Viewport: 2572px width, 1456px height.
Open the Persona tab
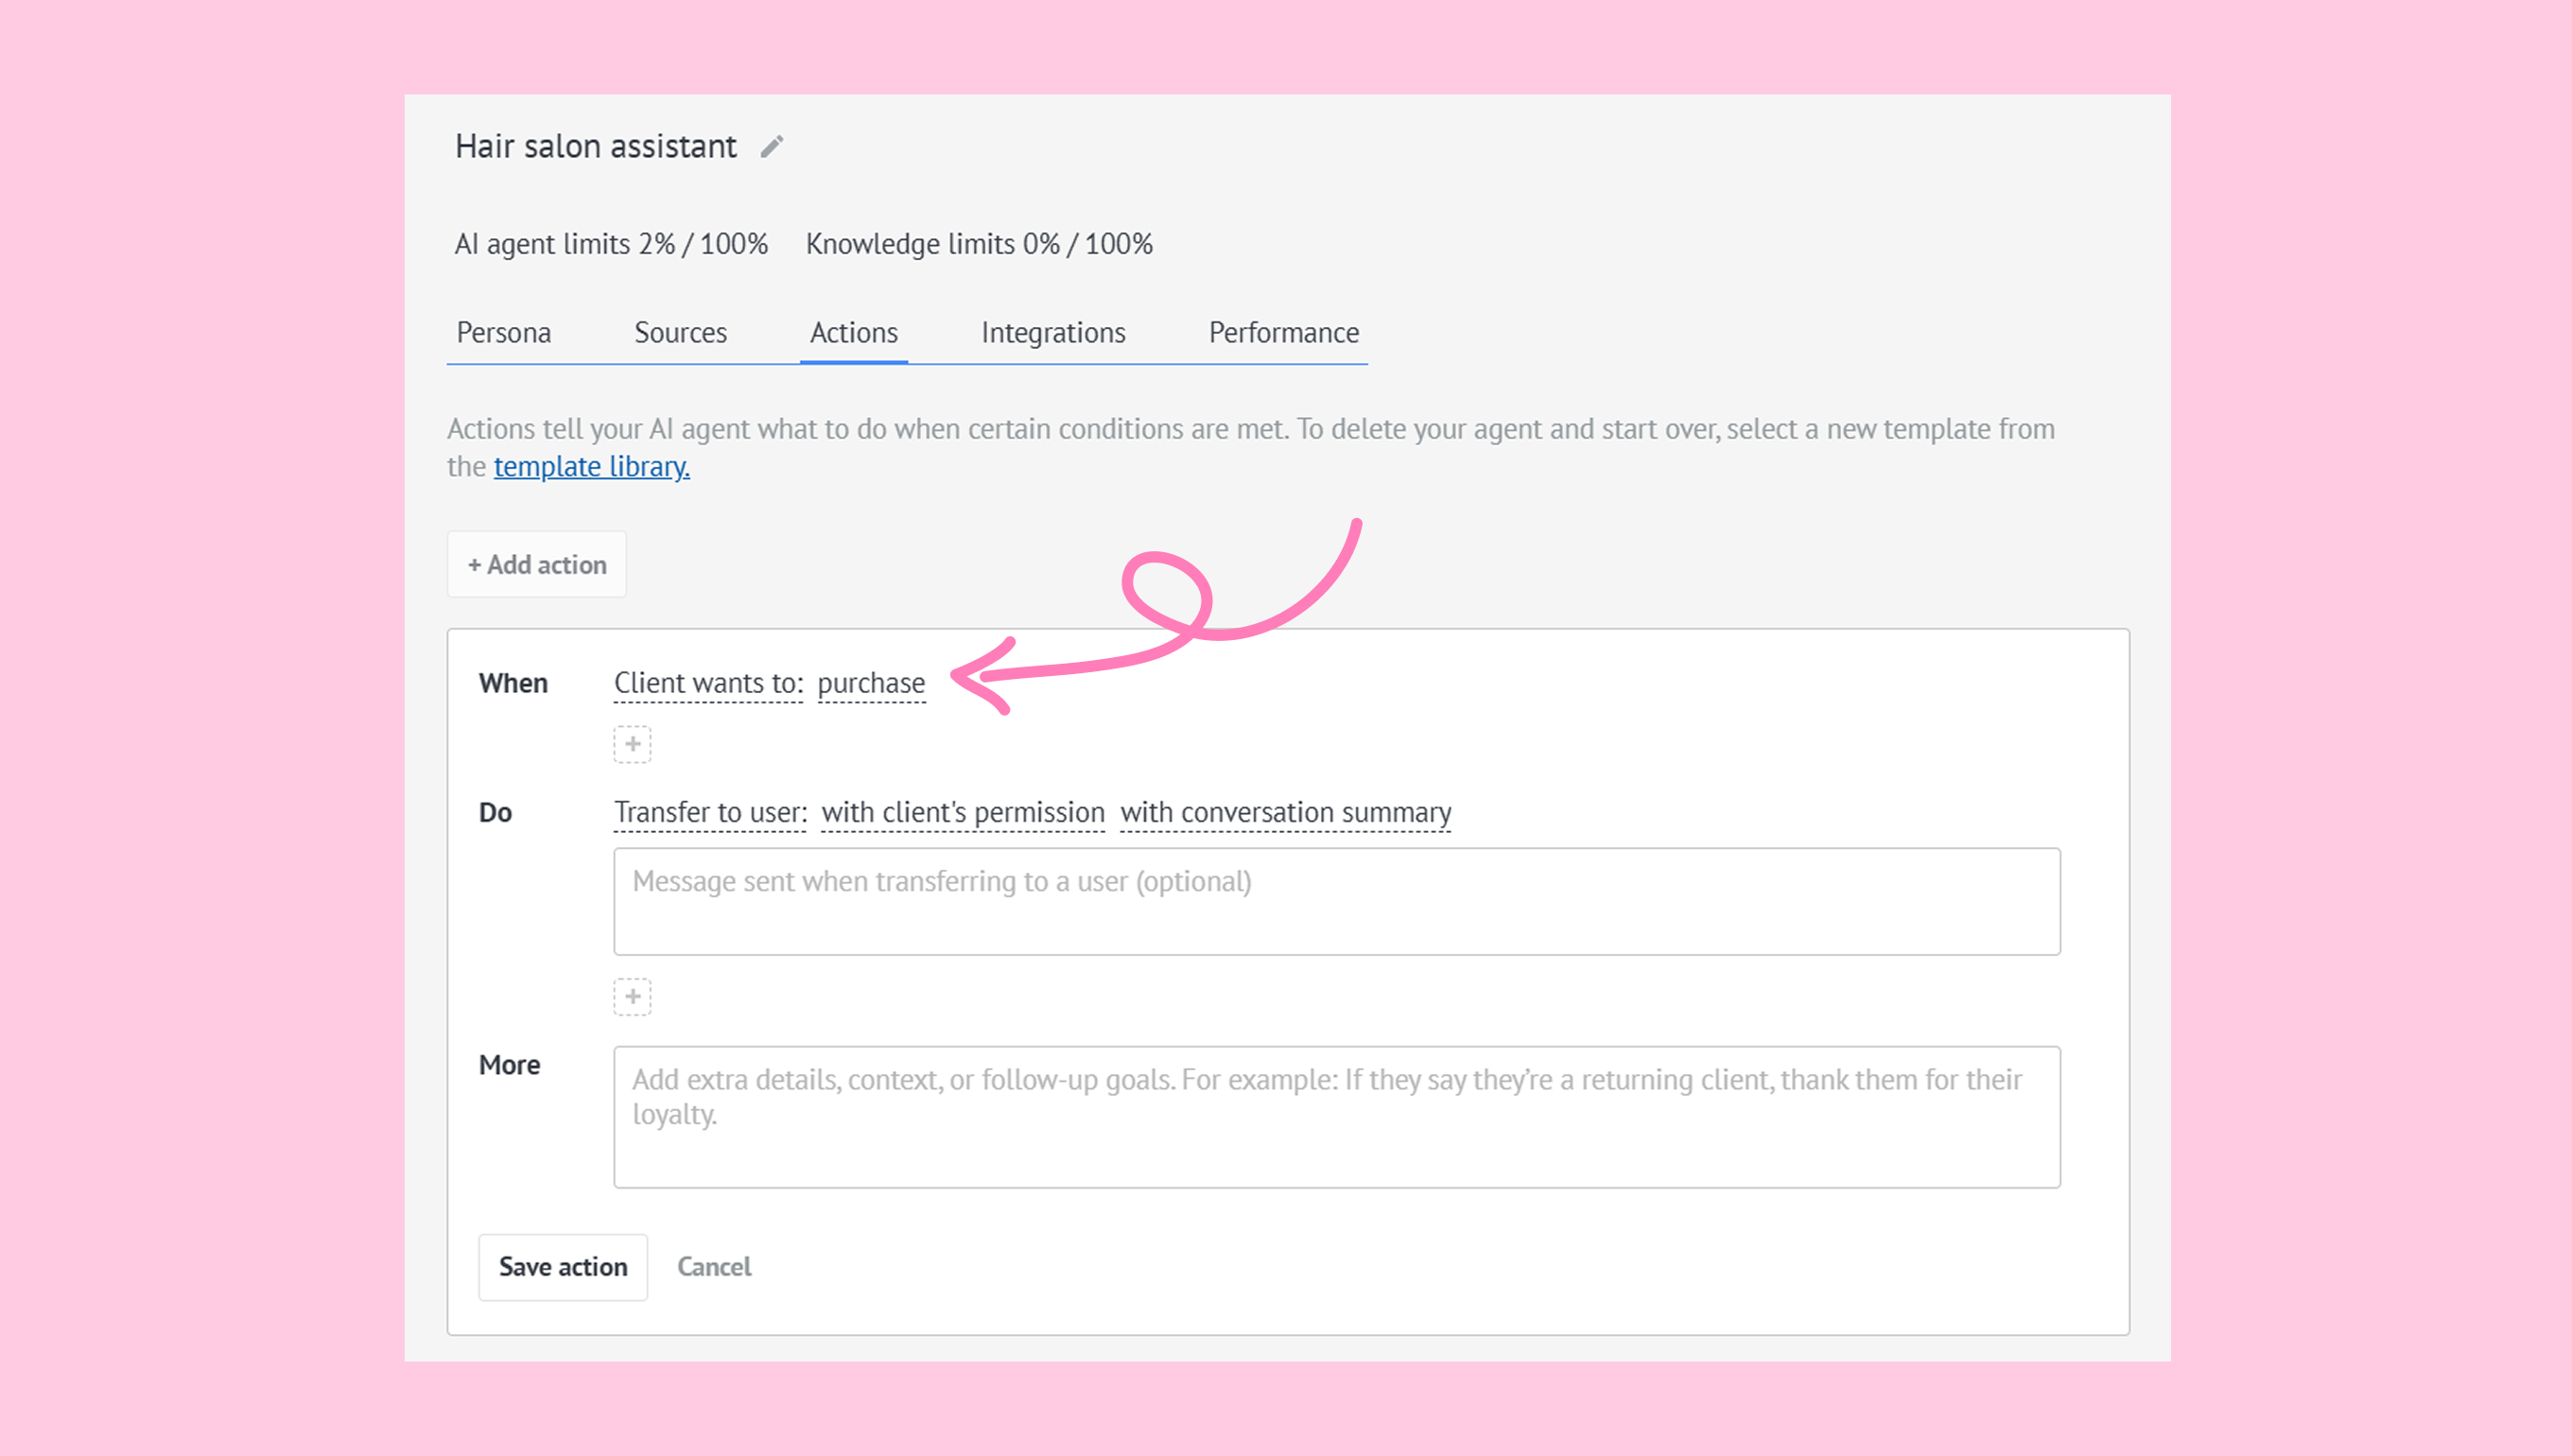(x=503, y=333)
